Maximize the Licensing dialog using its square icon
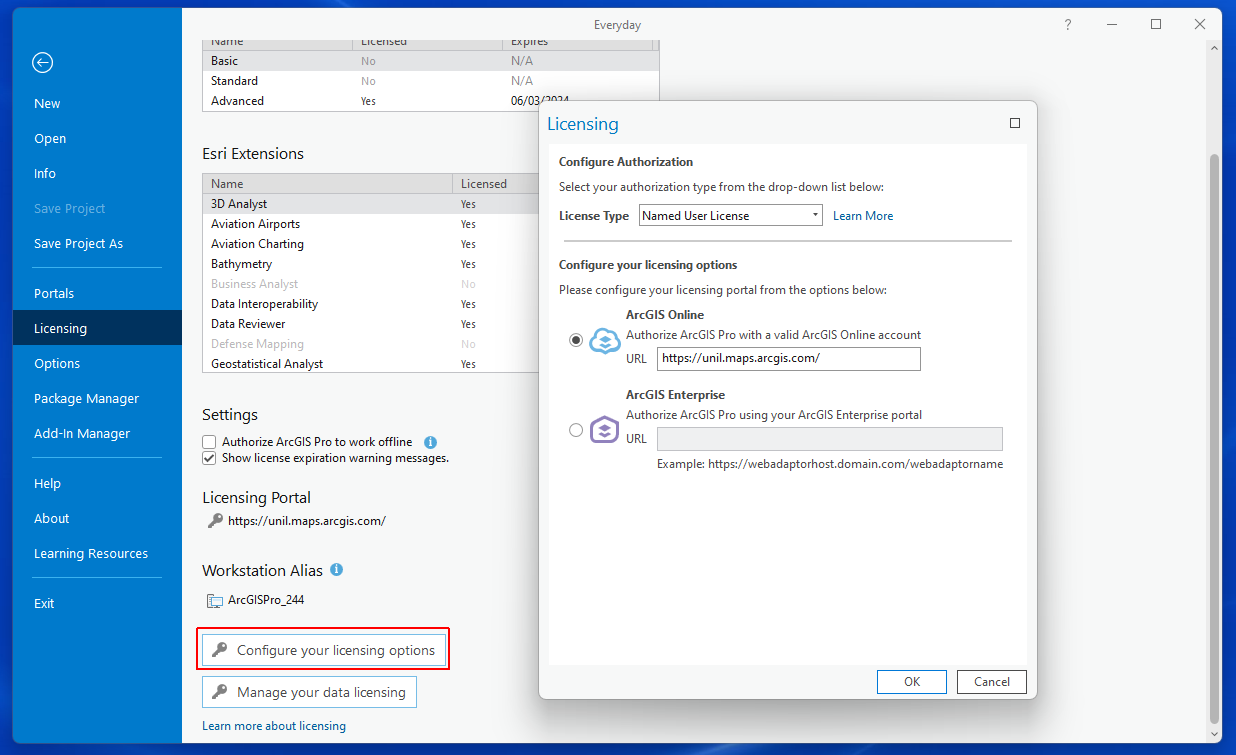 [1015, 124]
